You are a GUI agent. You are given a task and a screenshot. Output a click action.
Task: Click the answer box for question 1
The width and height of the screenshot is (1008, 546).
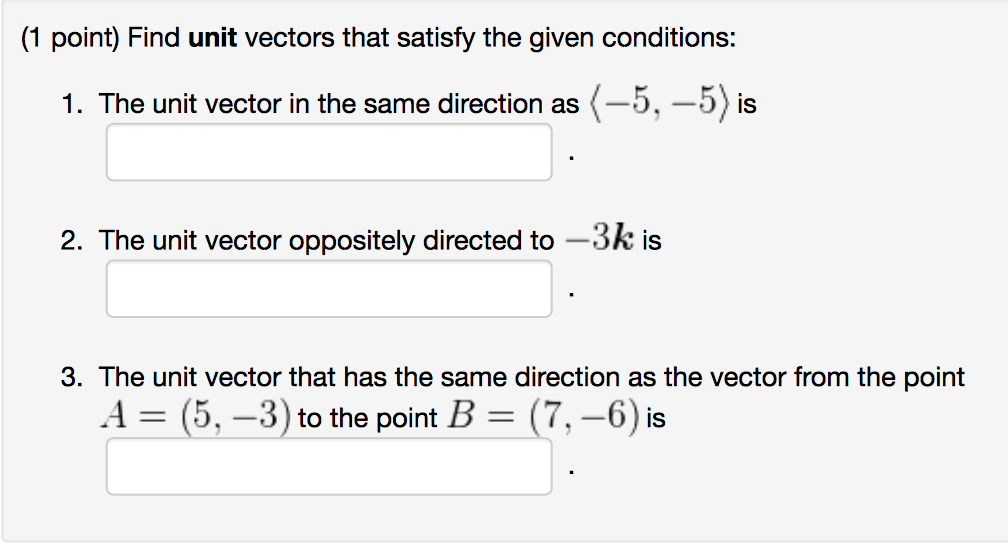coord(329,153)
